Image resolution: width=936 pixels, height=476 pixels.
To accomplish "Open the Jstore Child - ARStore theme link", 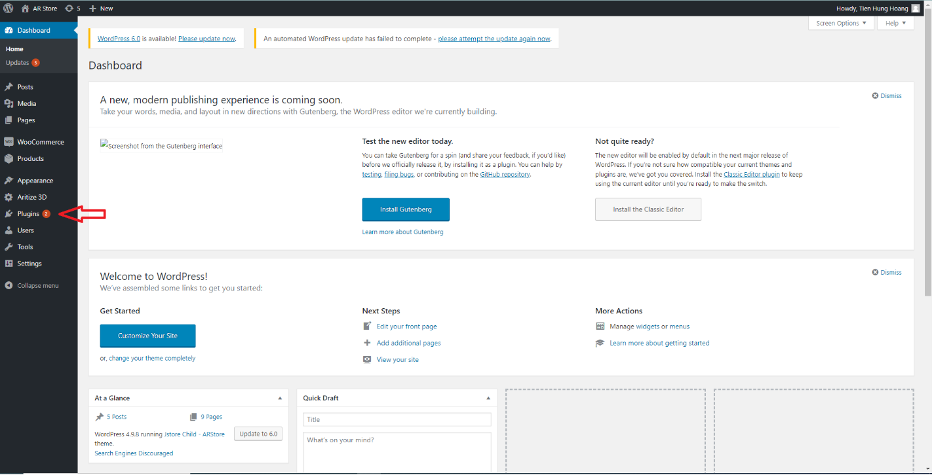I will click(195, 435).
